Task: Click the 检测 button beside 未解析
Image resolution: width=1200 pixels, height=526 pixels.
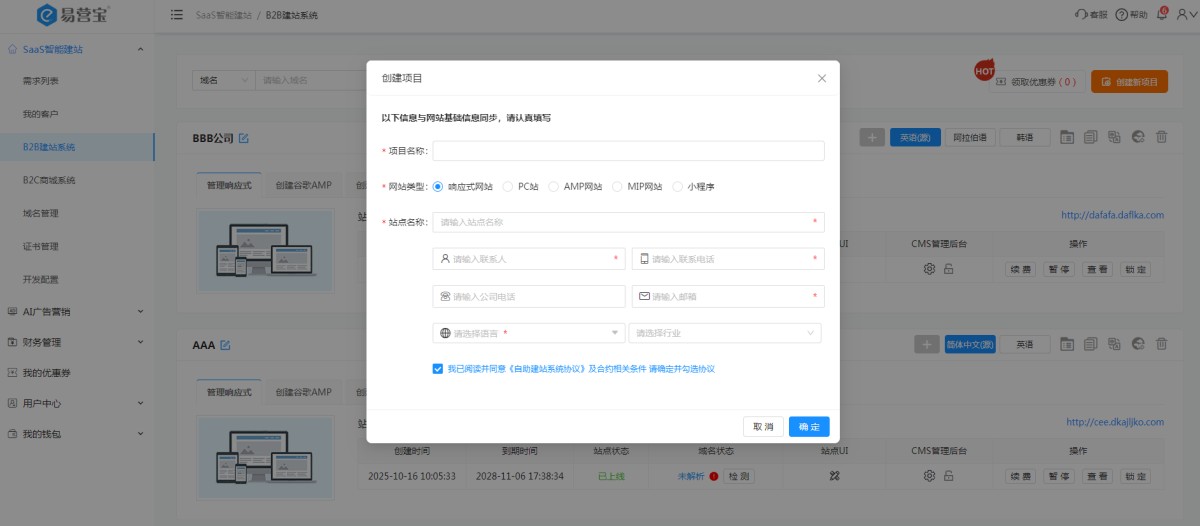Action: coord(738,476)
